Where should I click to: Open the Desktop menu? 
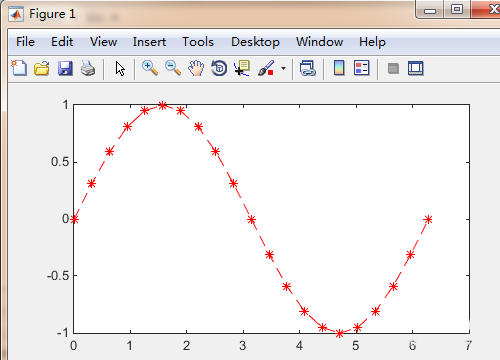point(255,42)
